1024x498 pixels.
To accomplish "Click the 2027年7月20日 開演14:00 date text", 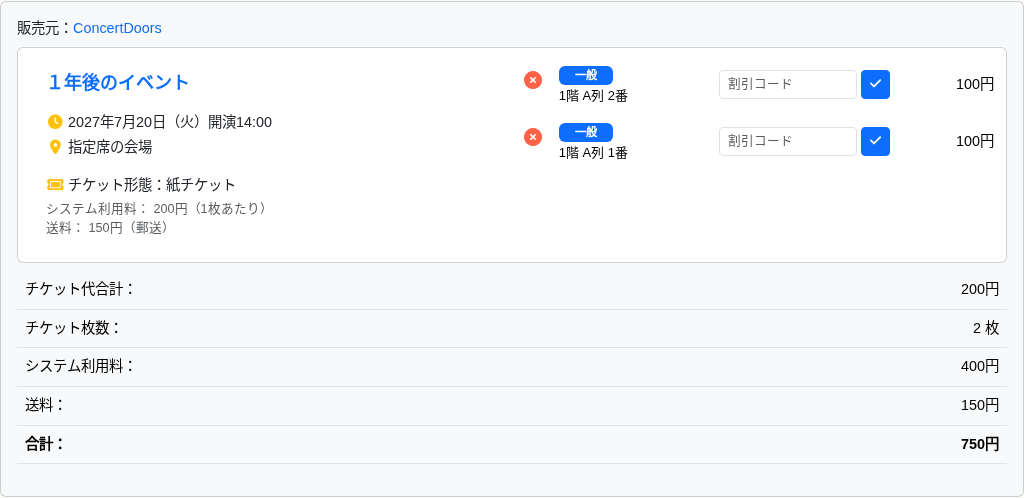I will coord(170,122).
